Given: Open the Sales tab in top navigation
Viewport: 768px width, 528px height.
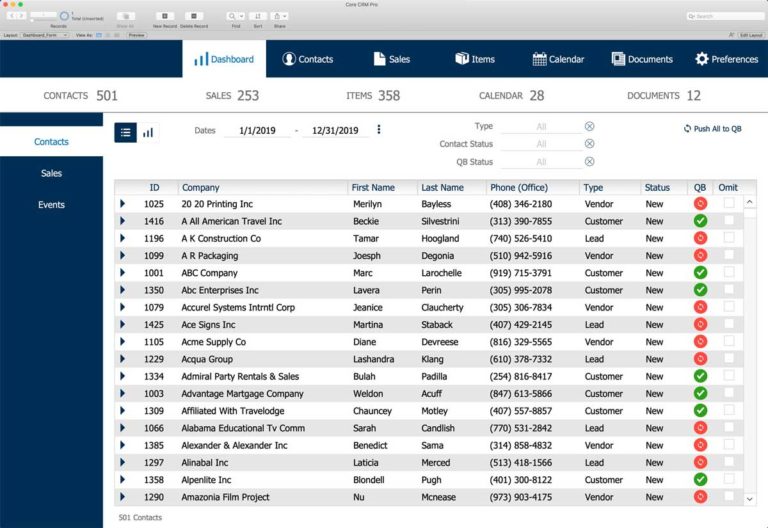Looking at the screenshot, I should tap(392, 59).
